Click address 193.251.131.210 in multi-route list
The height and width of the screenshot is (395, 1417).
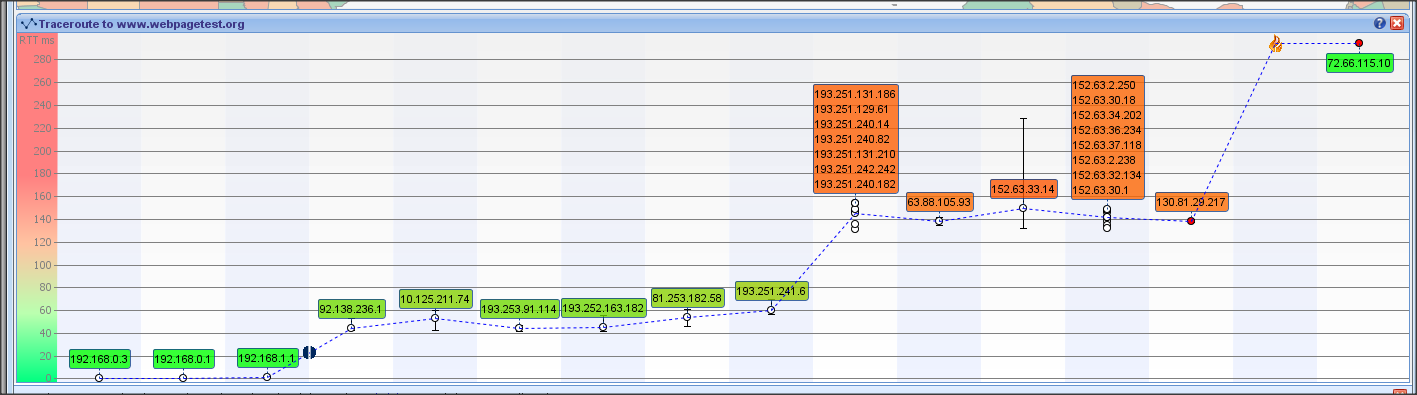(855, 154)
